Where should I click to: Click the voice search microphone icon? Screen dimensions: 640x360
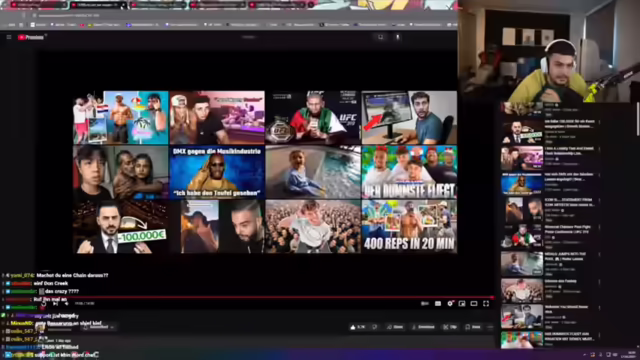(398, 37)
